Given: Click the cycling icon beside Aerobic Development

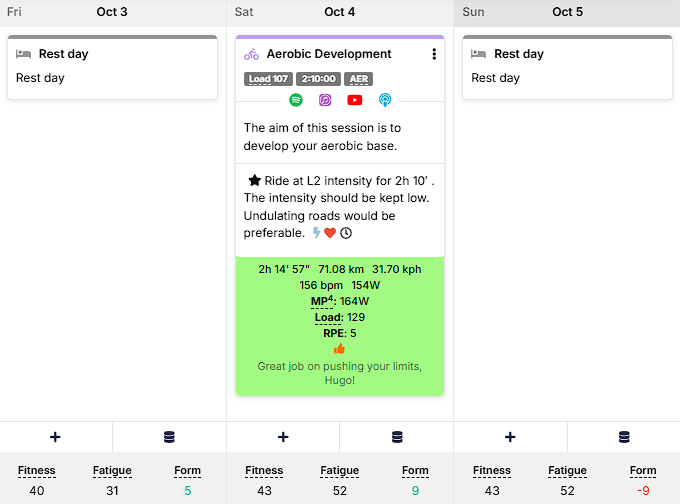Looking at the screenshot, I should [251, 54].
